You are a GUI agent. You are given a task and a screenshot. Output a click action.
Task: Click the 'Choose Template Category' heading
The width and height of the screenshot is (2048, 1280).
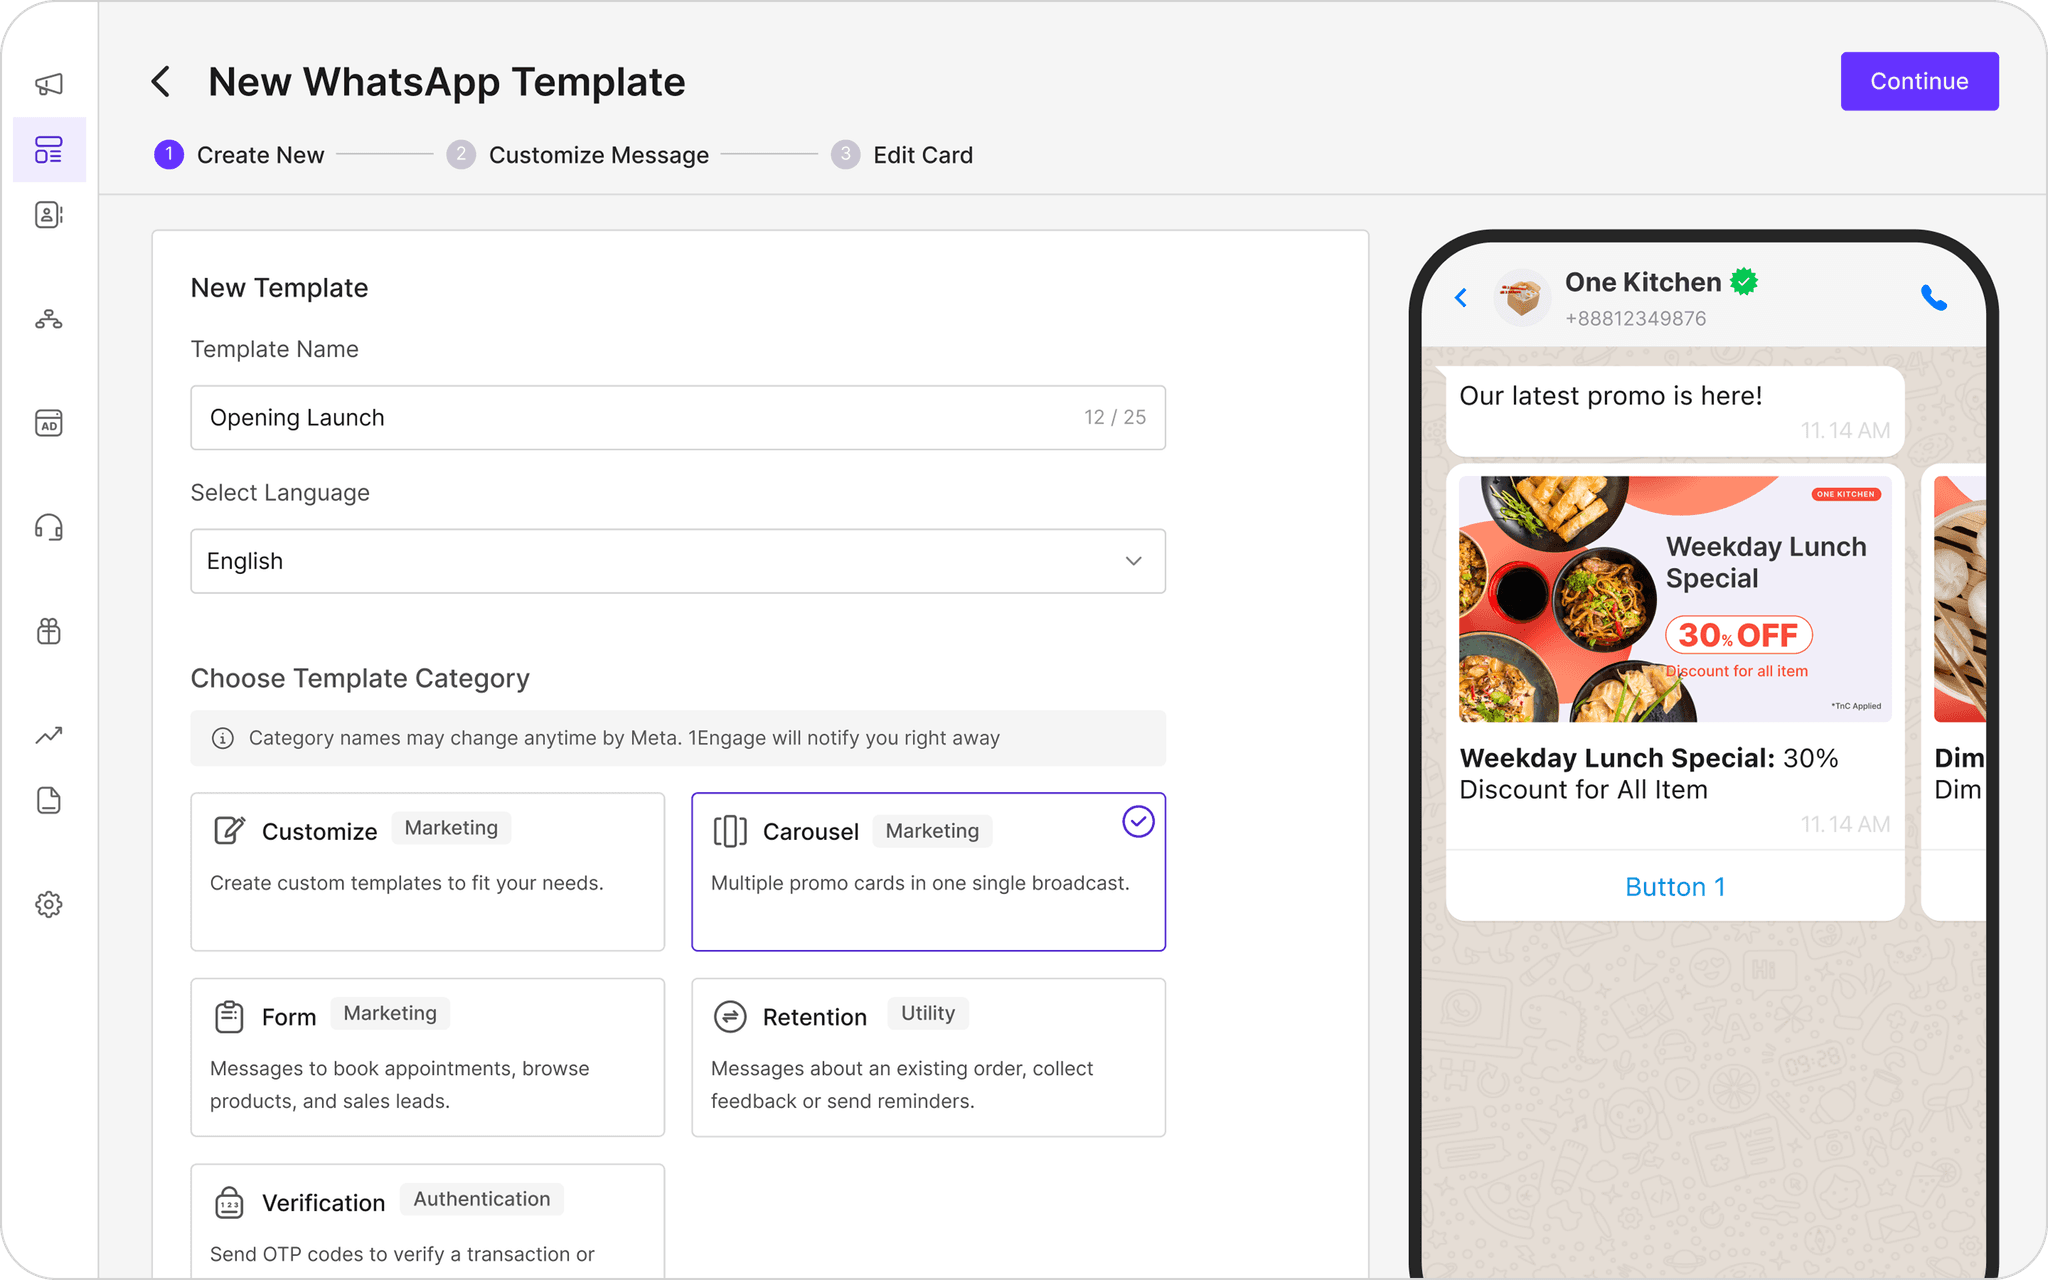click(x=360, y=678)
